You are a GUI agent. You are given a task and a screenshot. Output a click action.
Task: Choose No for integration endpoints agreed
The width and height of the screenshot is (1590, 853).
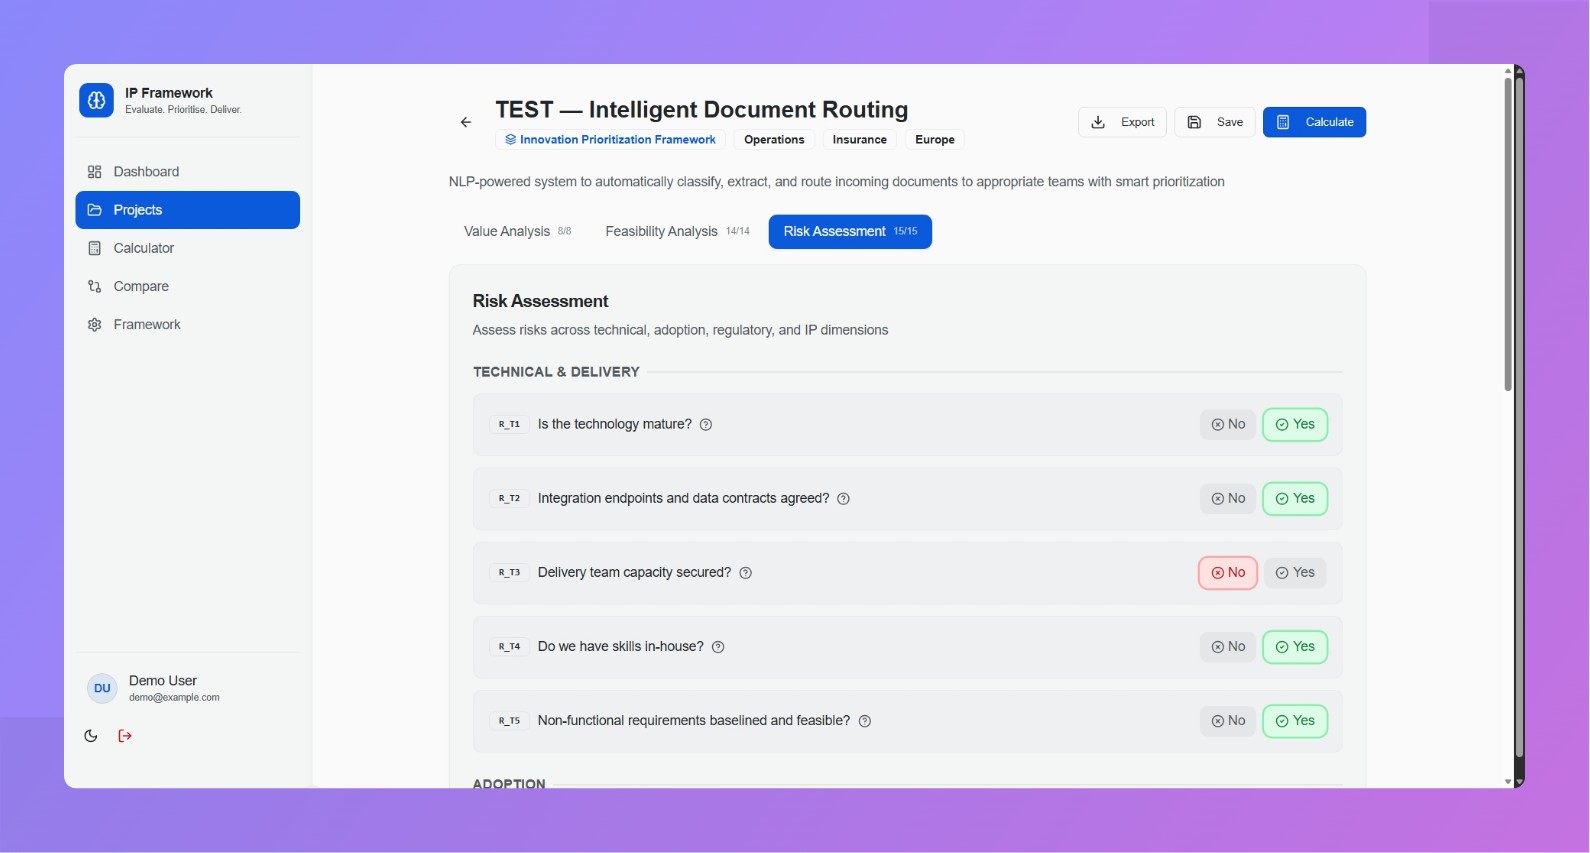1227,499
